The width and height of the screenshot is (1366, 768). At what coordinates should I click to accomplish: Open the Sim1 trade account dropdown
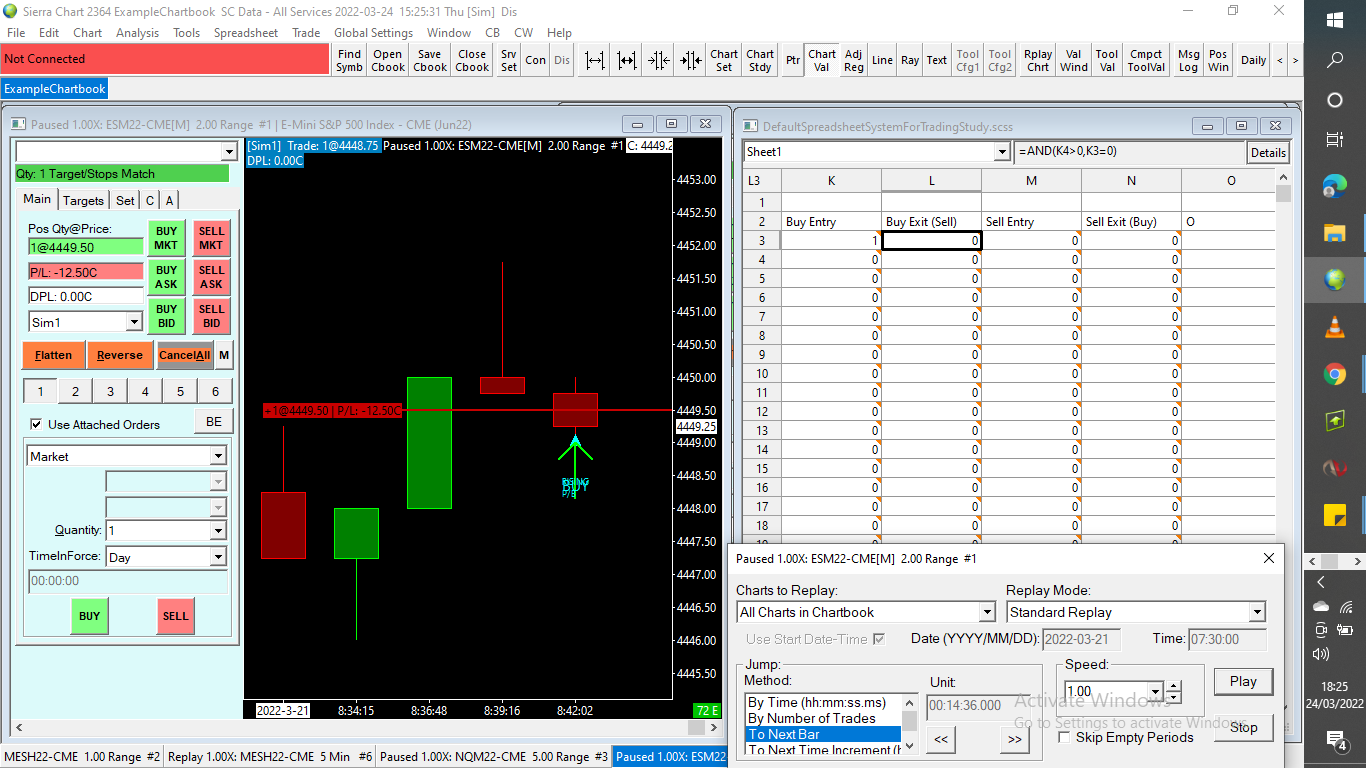134,322
